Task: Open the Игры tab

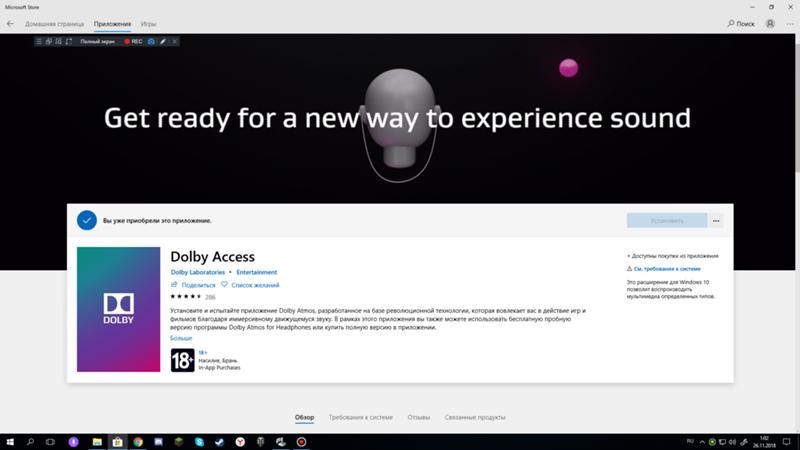Action: click(x=148, y=24)
